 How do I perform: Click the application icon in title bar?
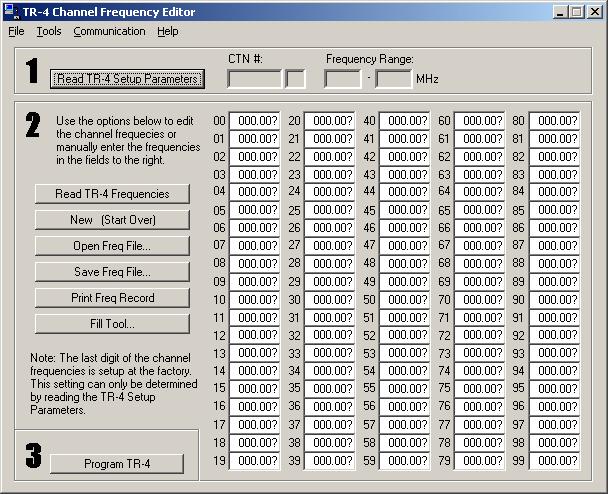coord(11,12)
